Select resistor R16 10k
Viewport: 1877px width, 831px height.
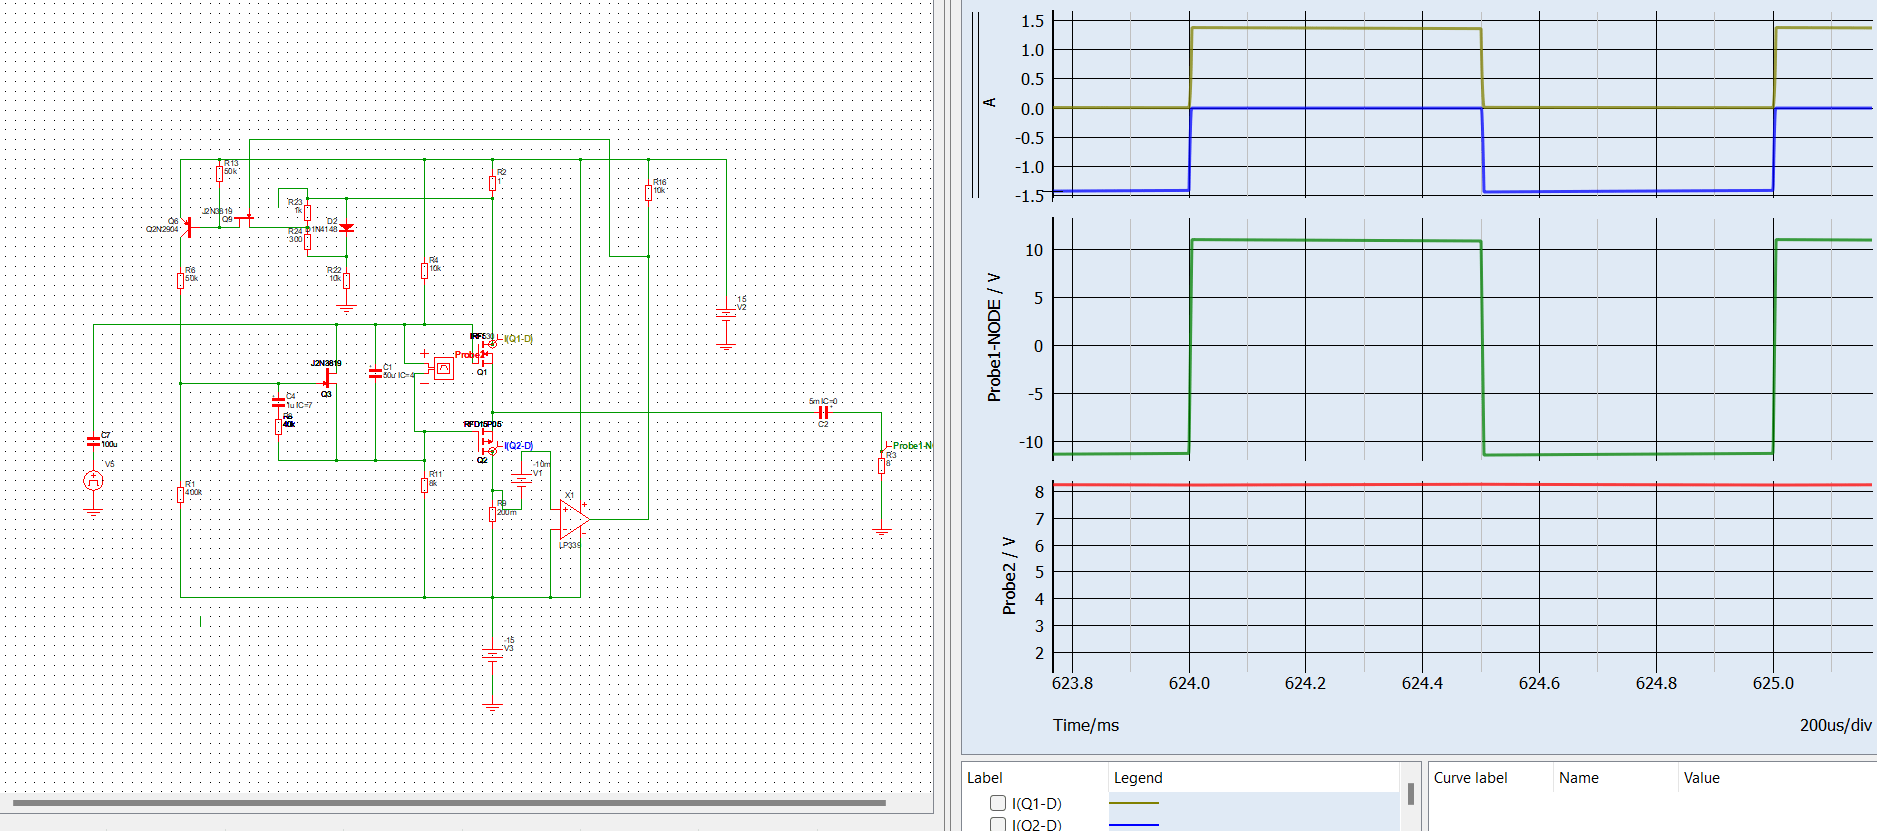click(648, 192)
